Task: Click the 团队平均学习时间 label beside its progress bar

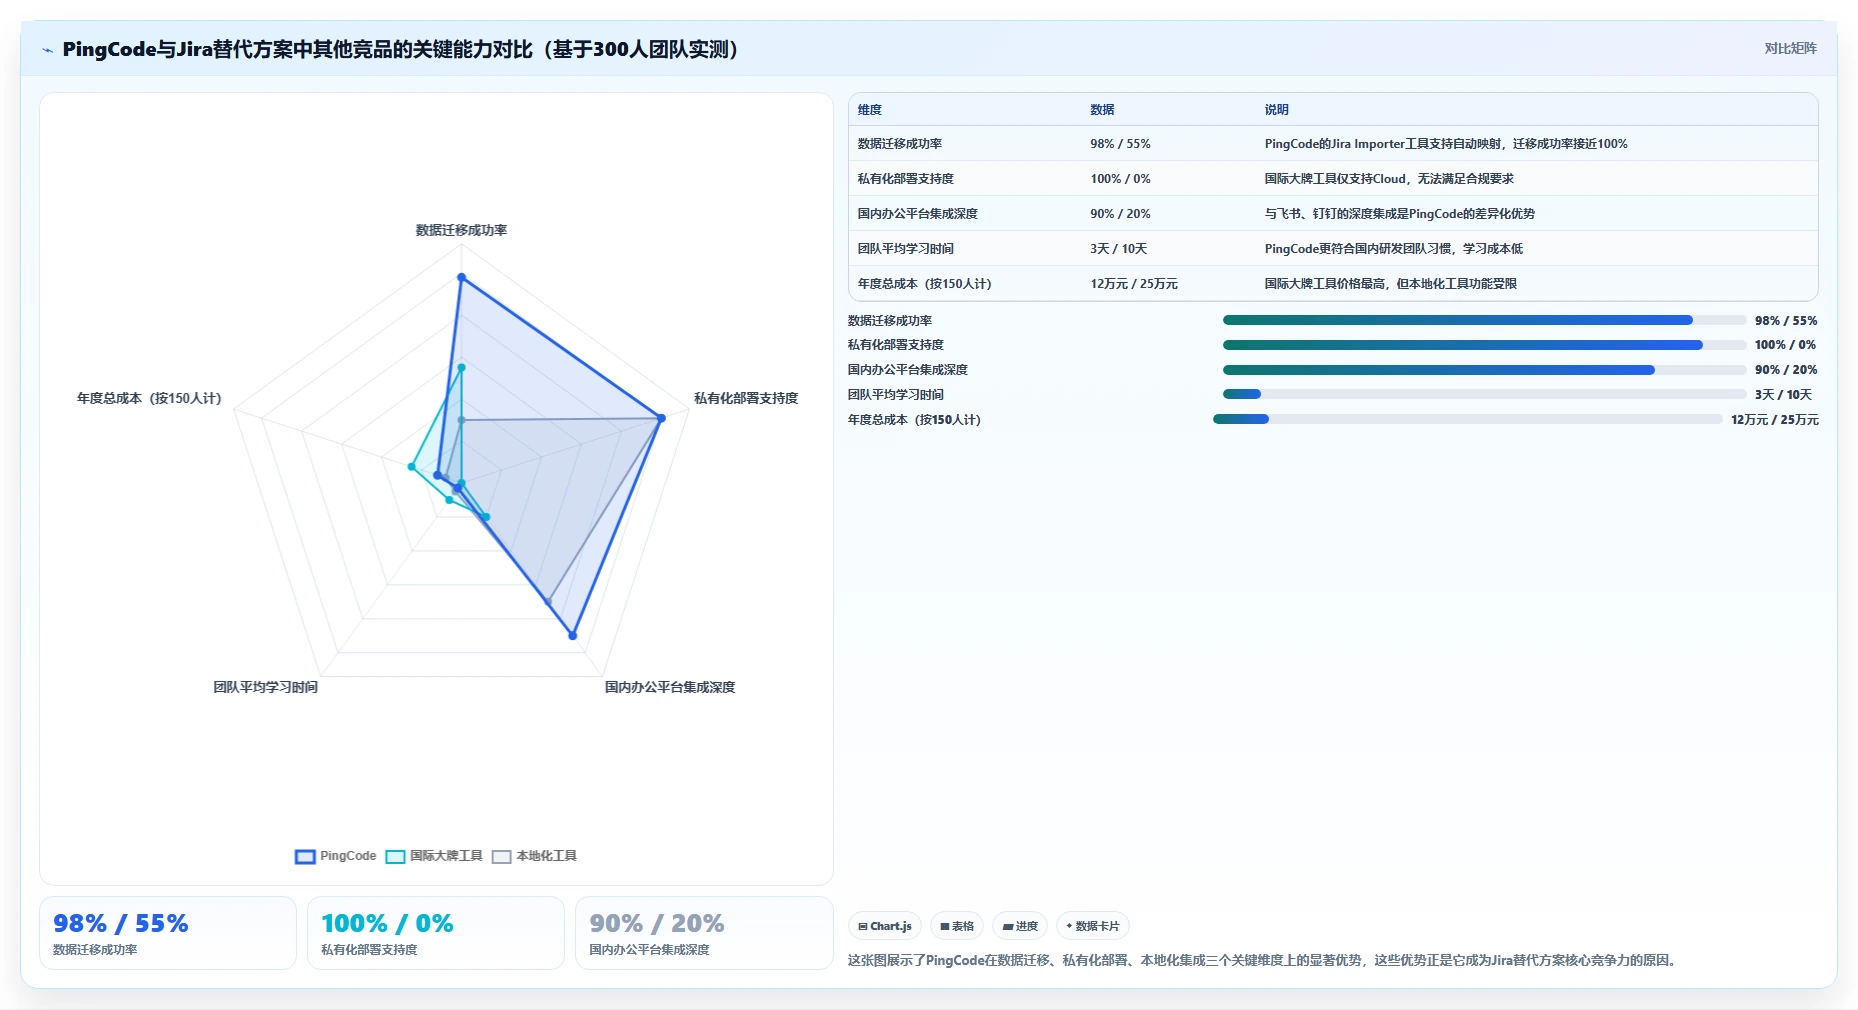Action: click(x=896, y=395)
